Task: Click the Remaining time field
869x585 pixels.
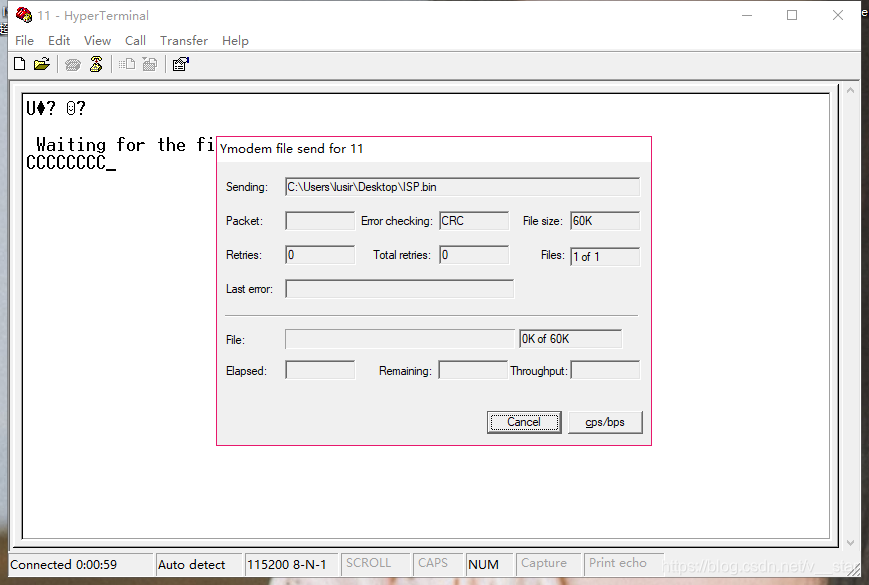Action: [x=473, y=370]
